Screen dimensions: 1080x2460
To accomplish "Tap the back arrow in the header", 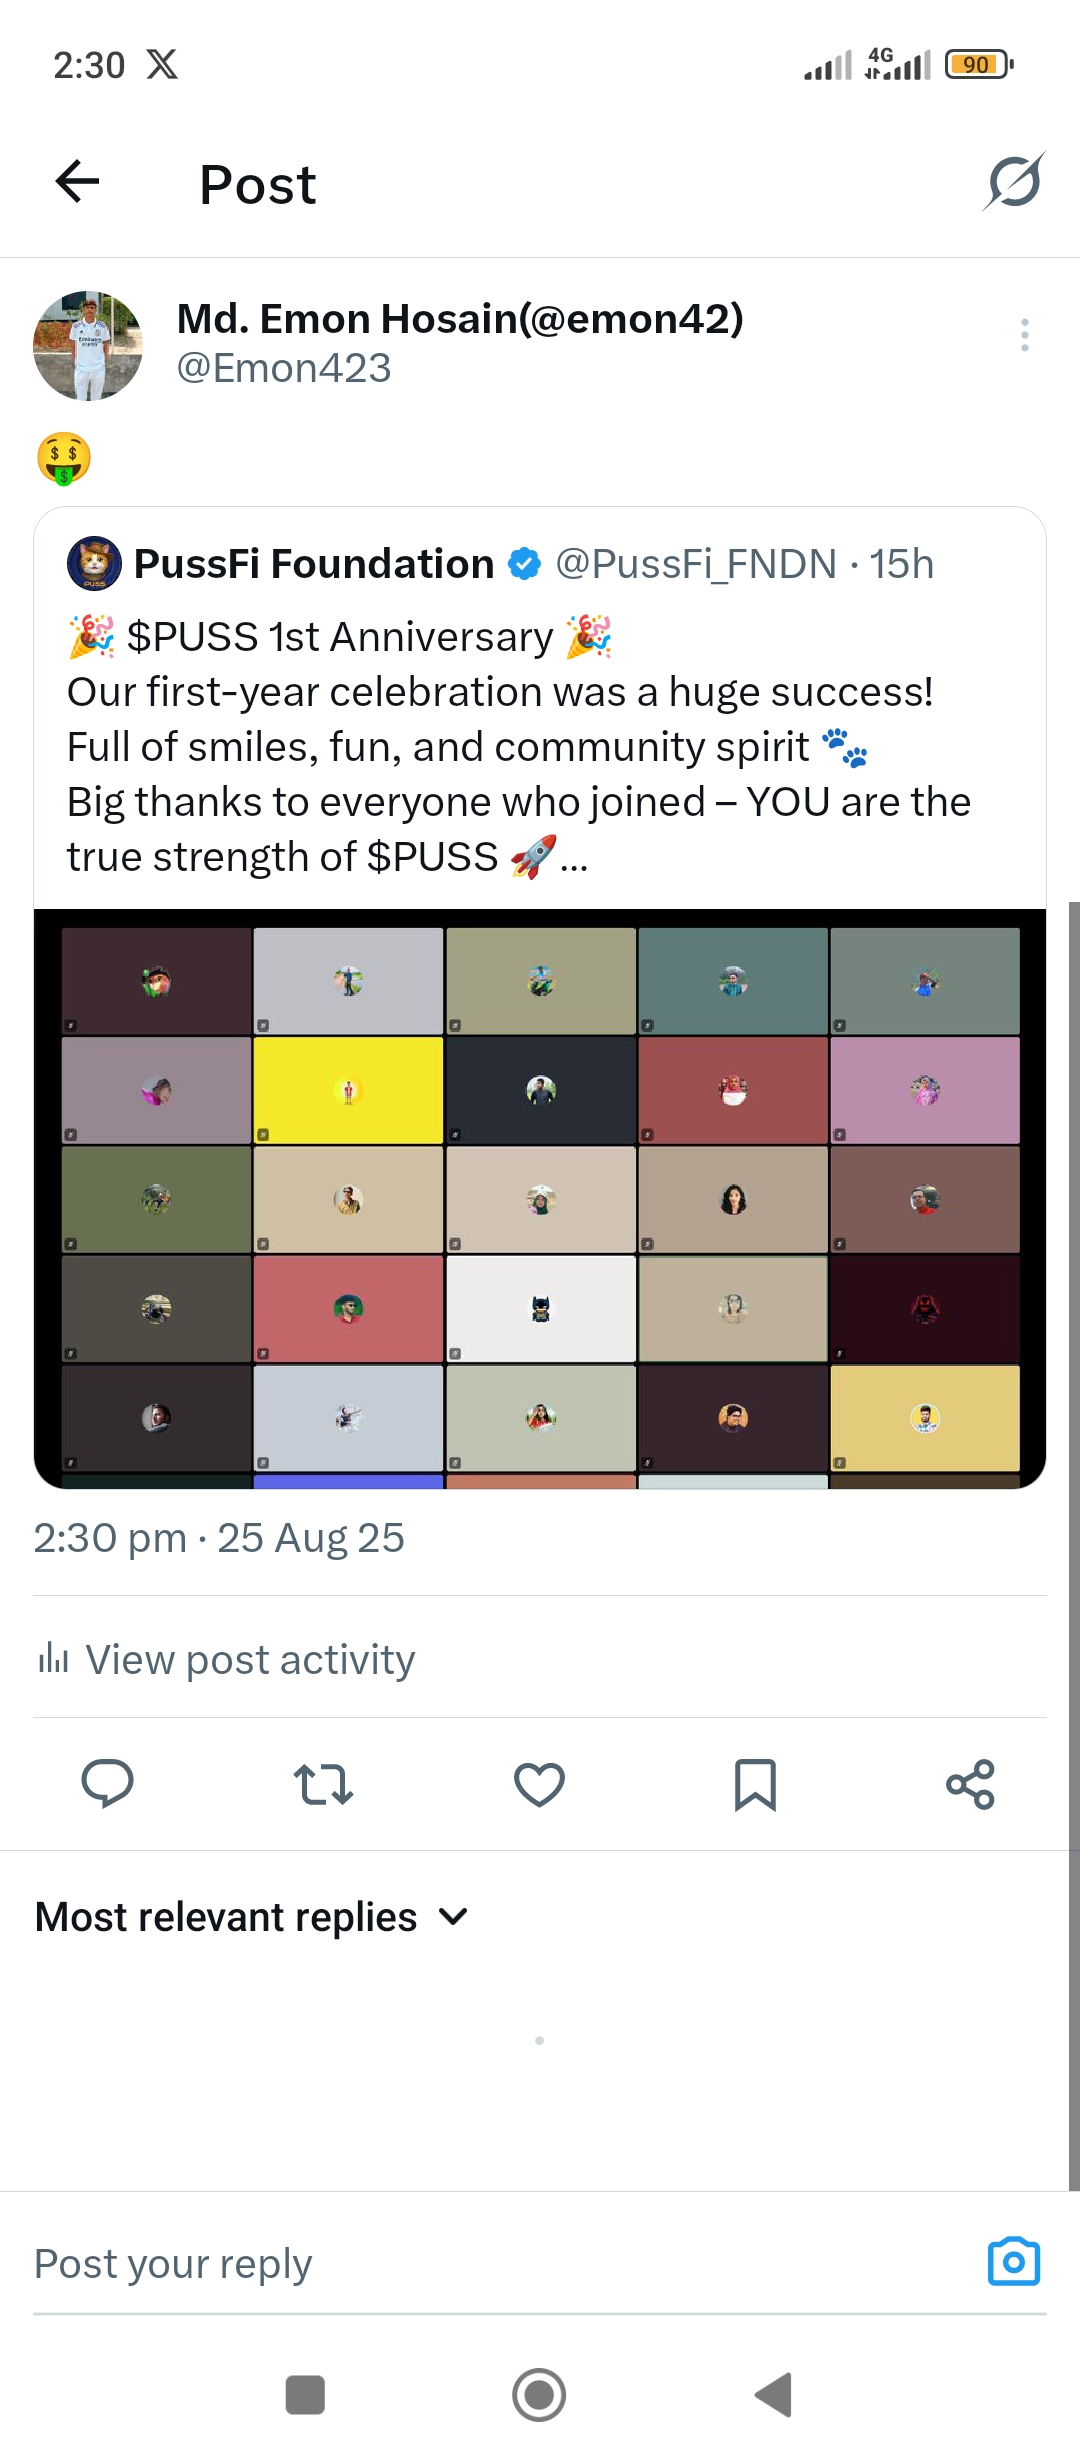I will [77, 182].
